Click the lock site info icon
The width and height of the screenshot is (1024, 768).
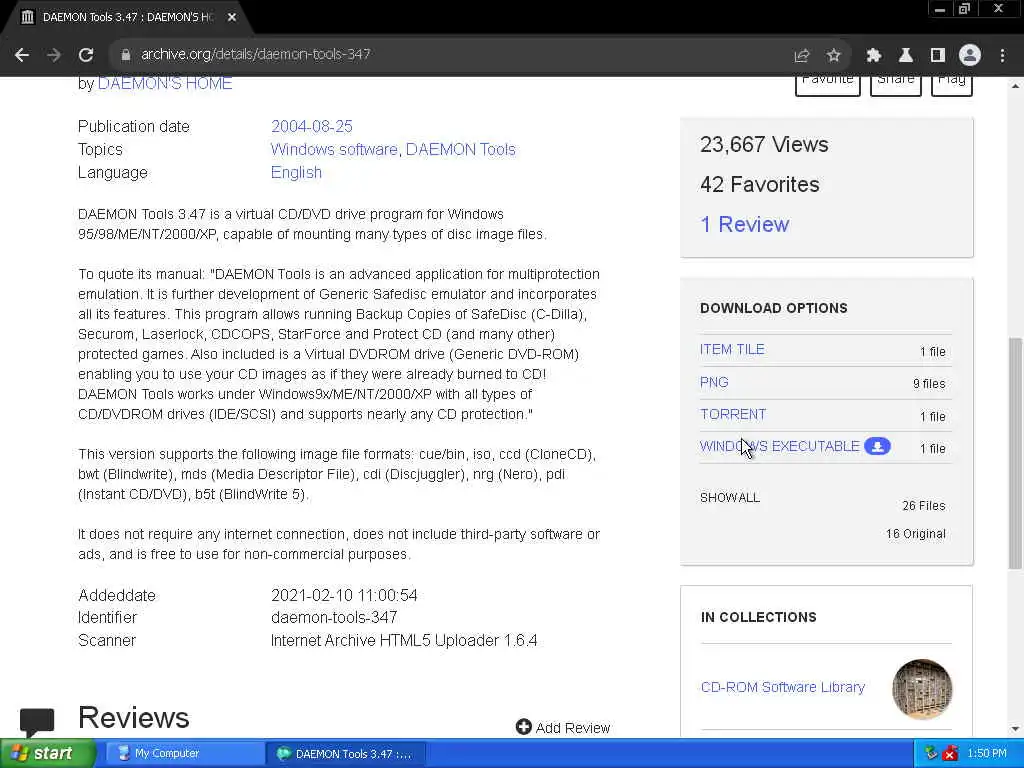(126, 55)
